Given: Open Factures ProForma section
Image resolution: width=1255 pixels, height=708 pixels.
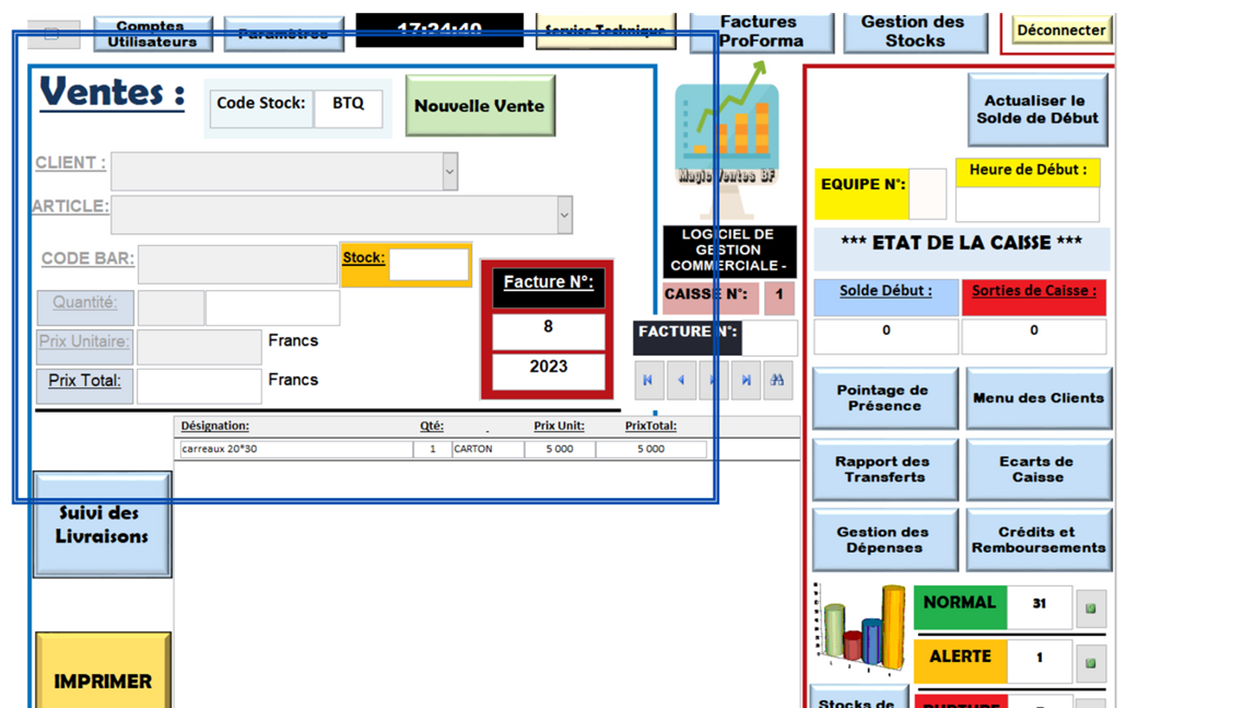Looking at the screenshot, I should [761, 32].
